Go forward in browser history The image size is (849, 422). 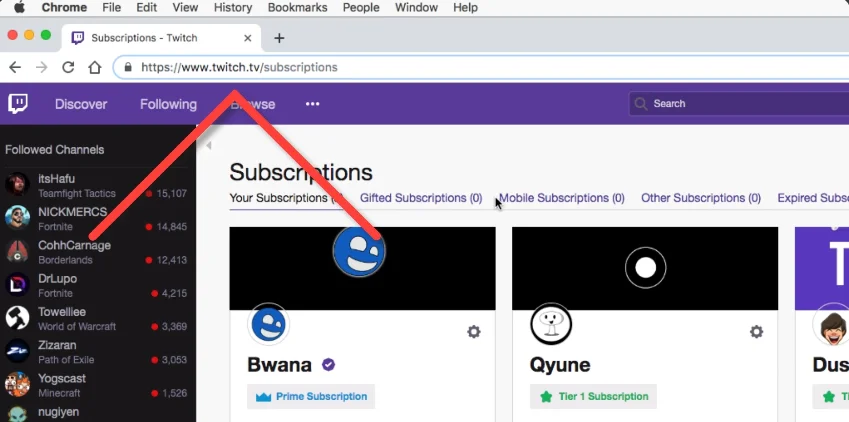[x=42, y=67]
